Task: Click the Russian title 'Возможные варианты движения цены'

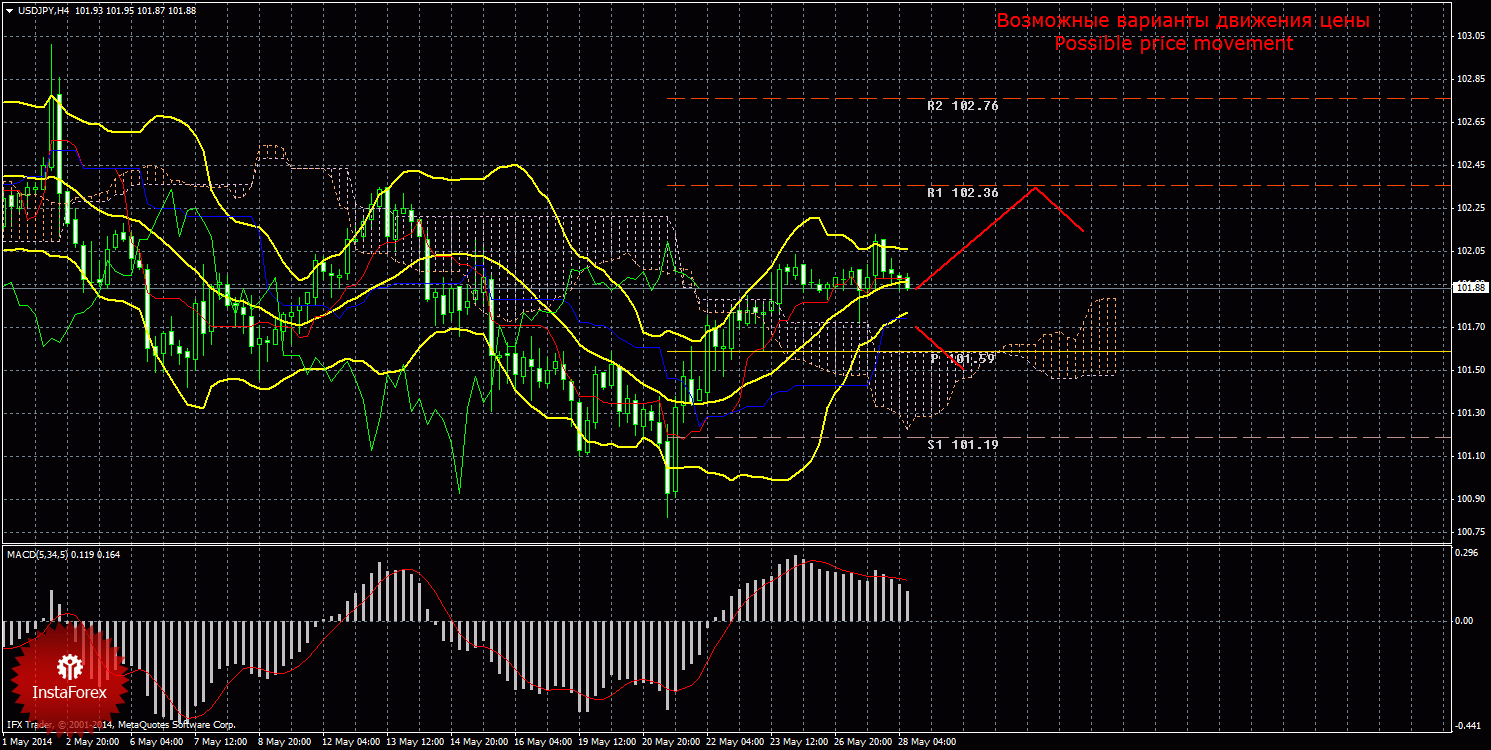Action: tap(1183, 21)
